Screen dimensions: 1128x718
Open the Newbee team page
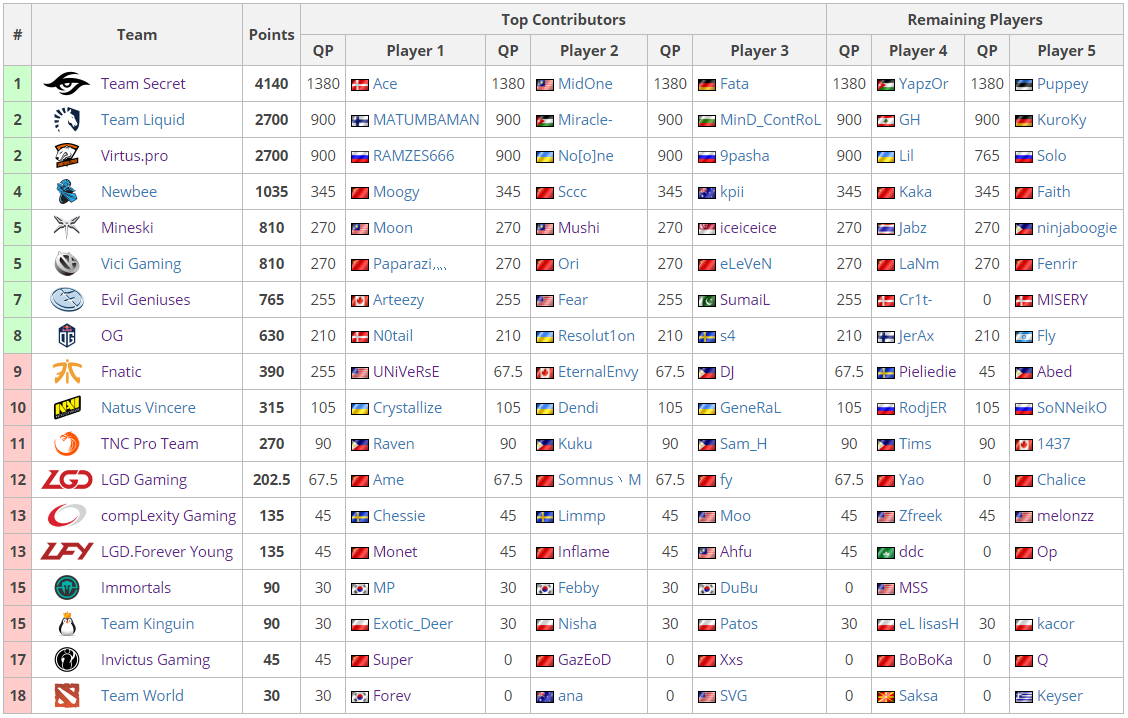click(x=129, y=192)
